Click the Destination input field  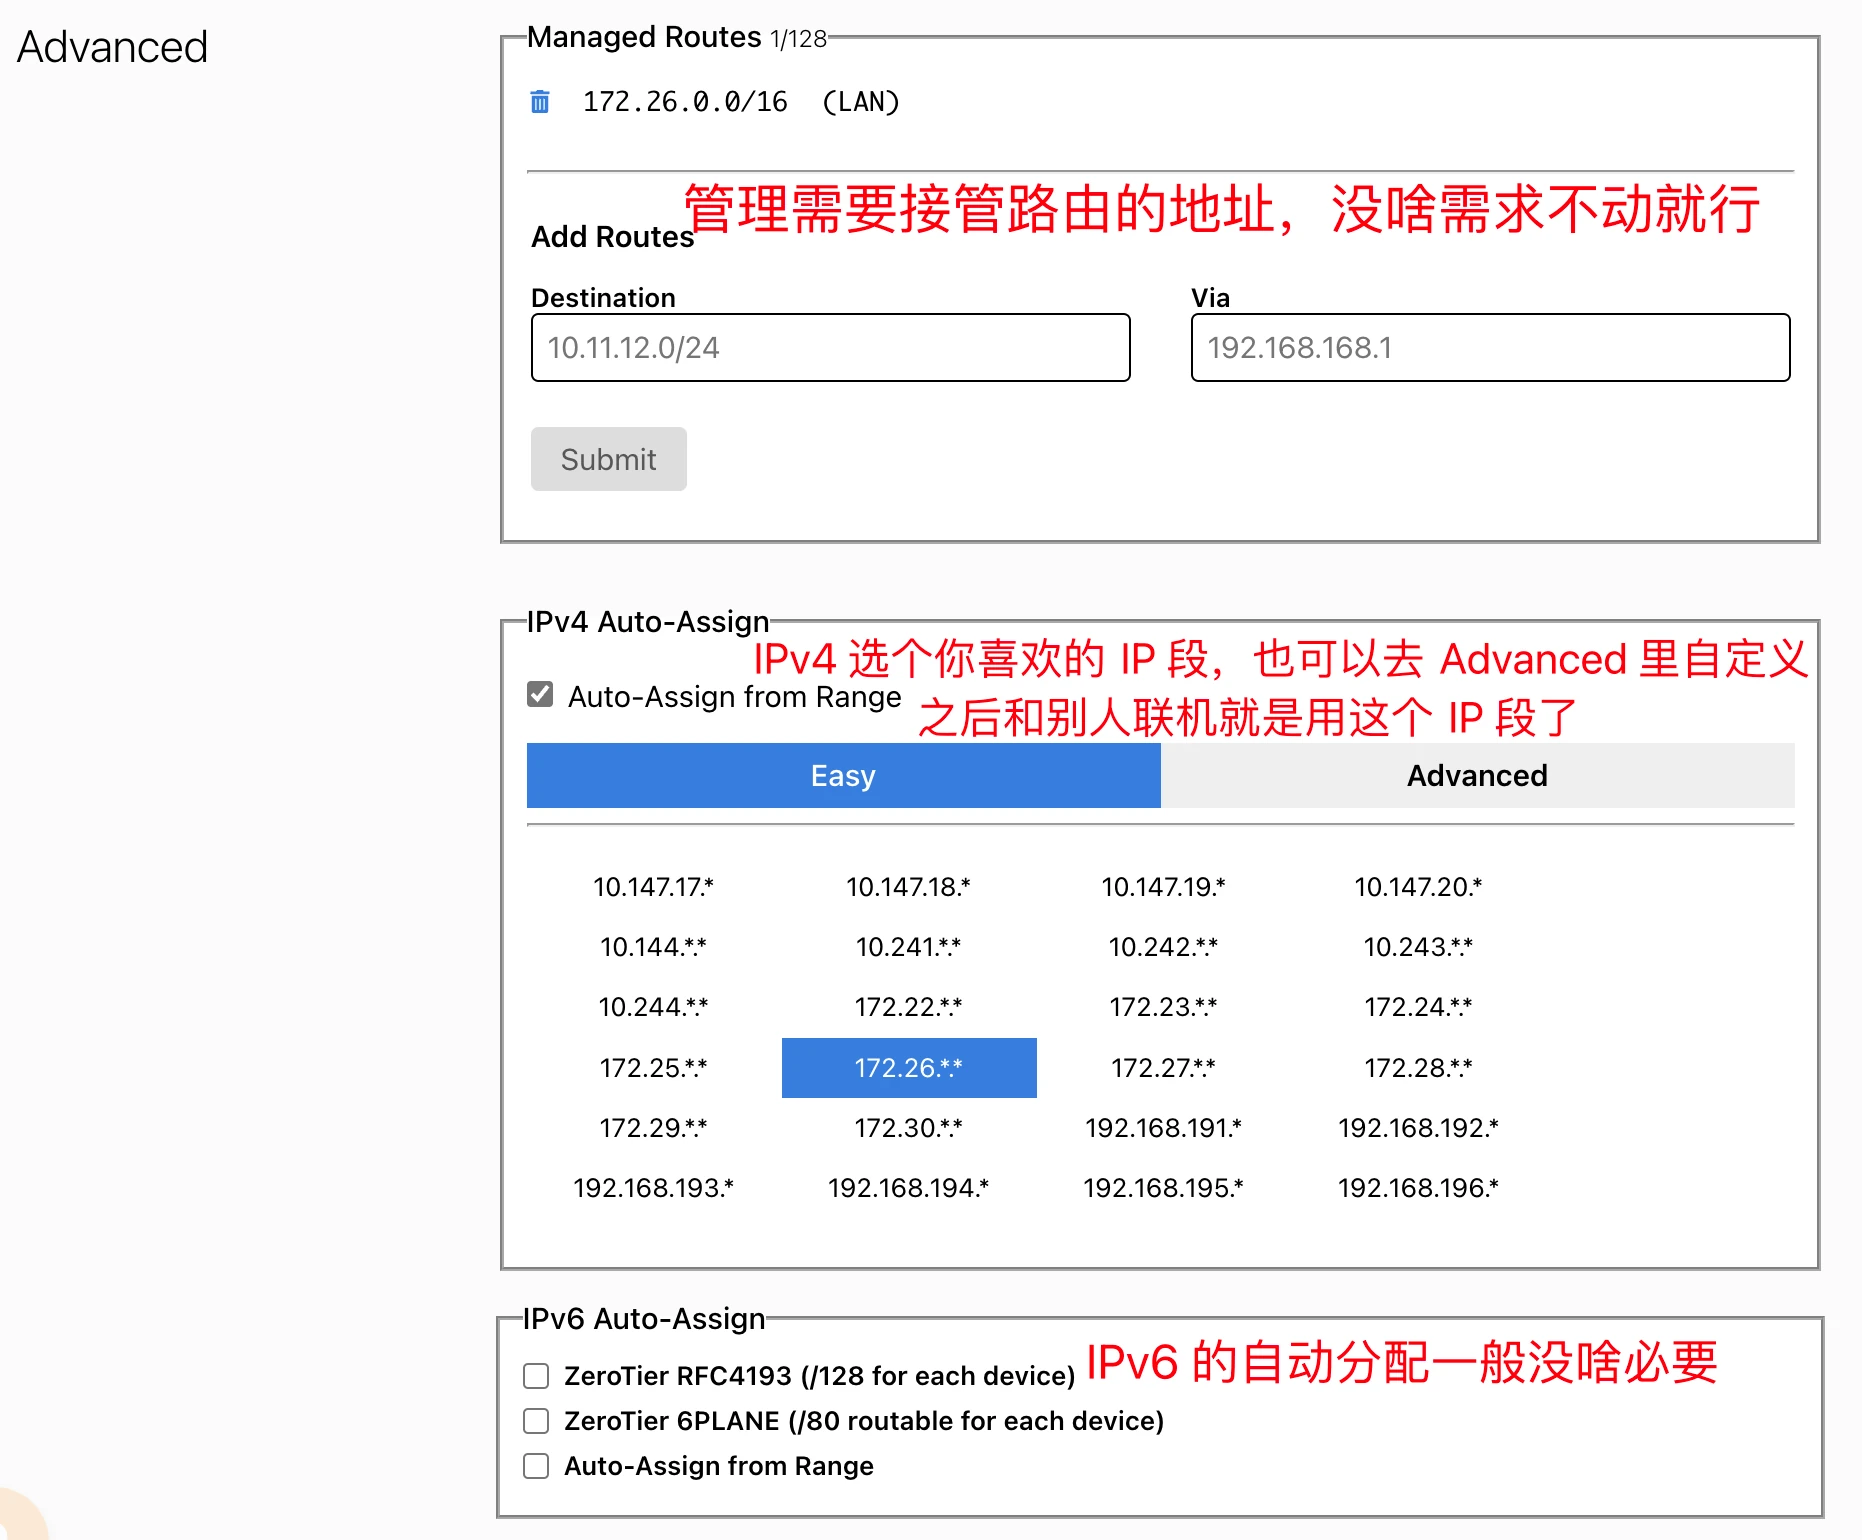[x=830, y=348]
